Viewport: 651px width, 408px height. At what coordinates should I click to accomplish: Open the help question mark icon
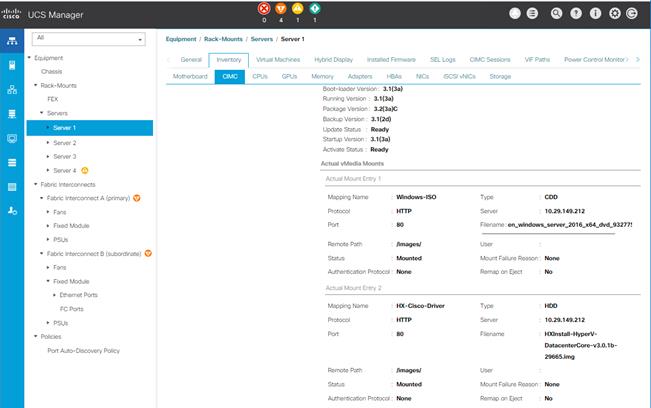[x=576, y=14]
